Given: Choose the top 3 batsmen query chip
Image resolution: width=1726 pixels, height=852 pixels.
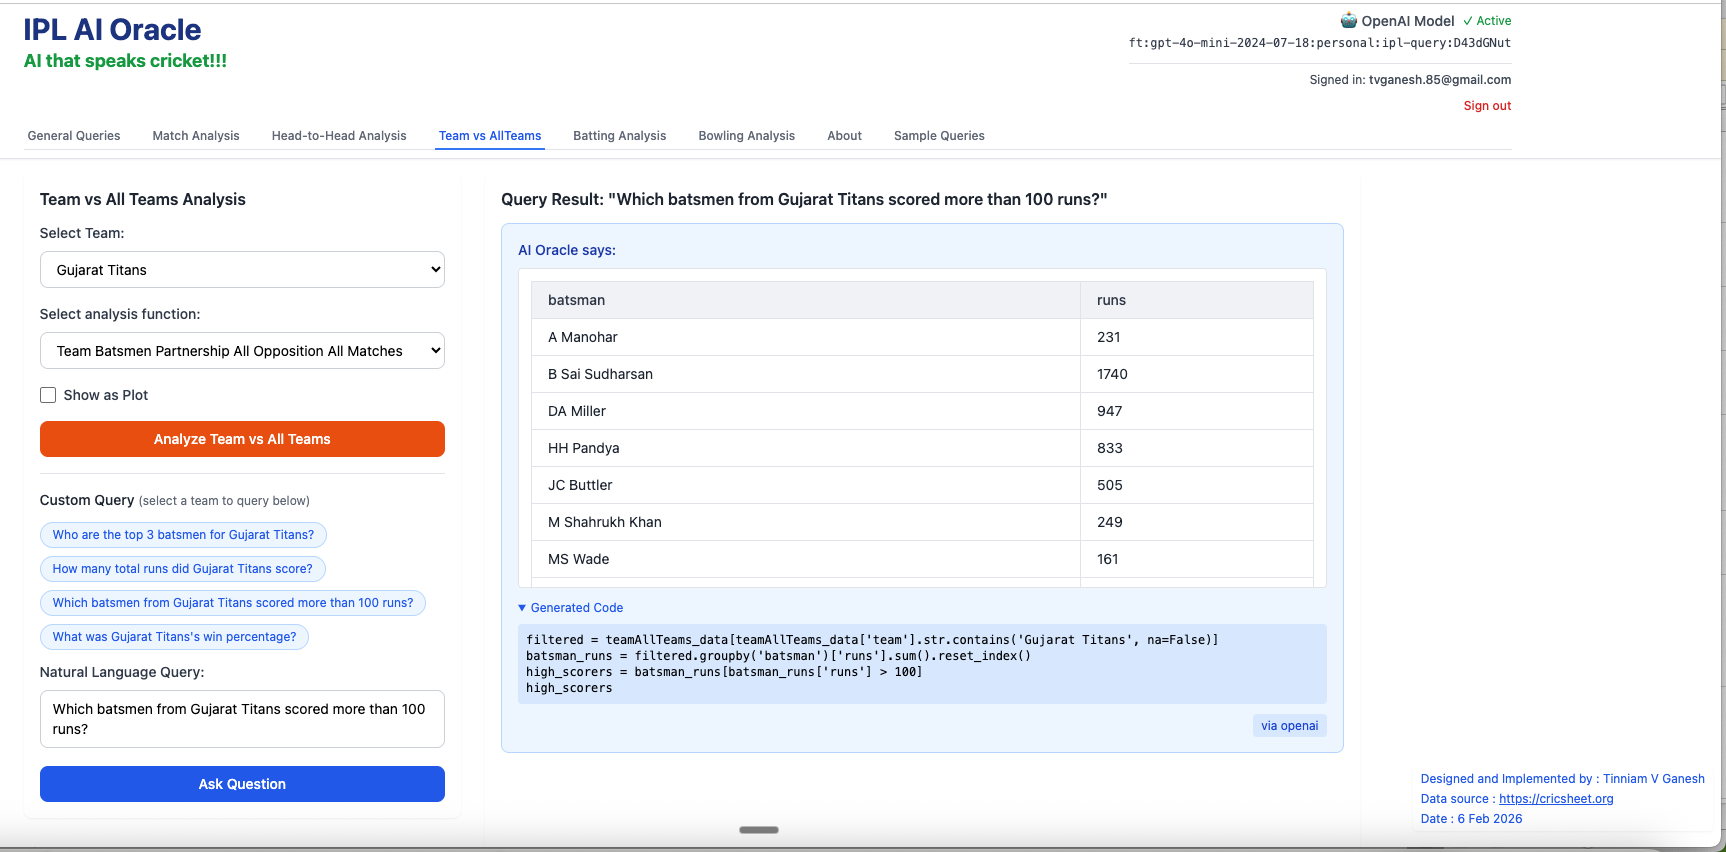Looking at the screenshot, I should (183, 535).
